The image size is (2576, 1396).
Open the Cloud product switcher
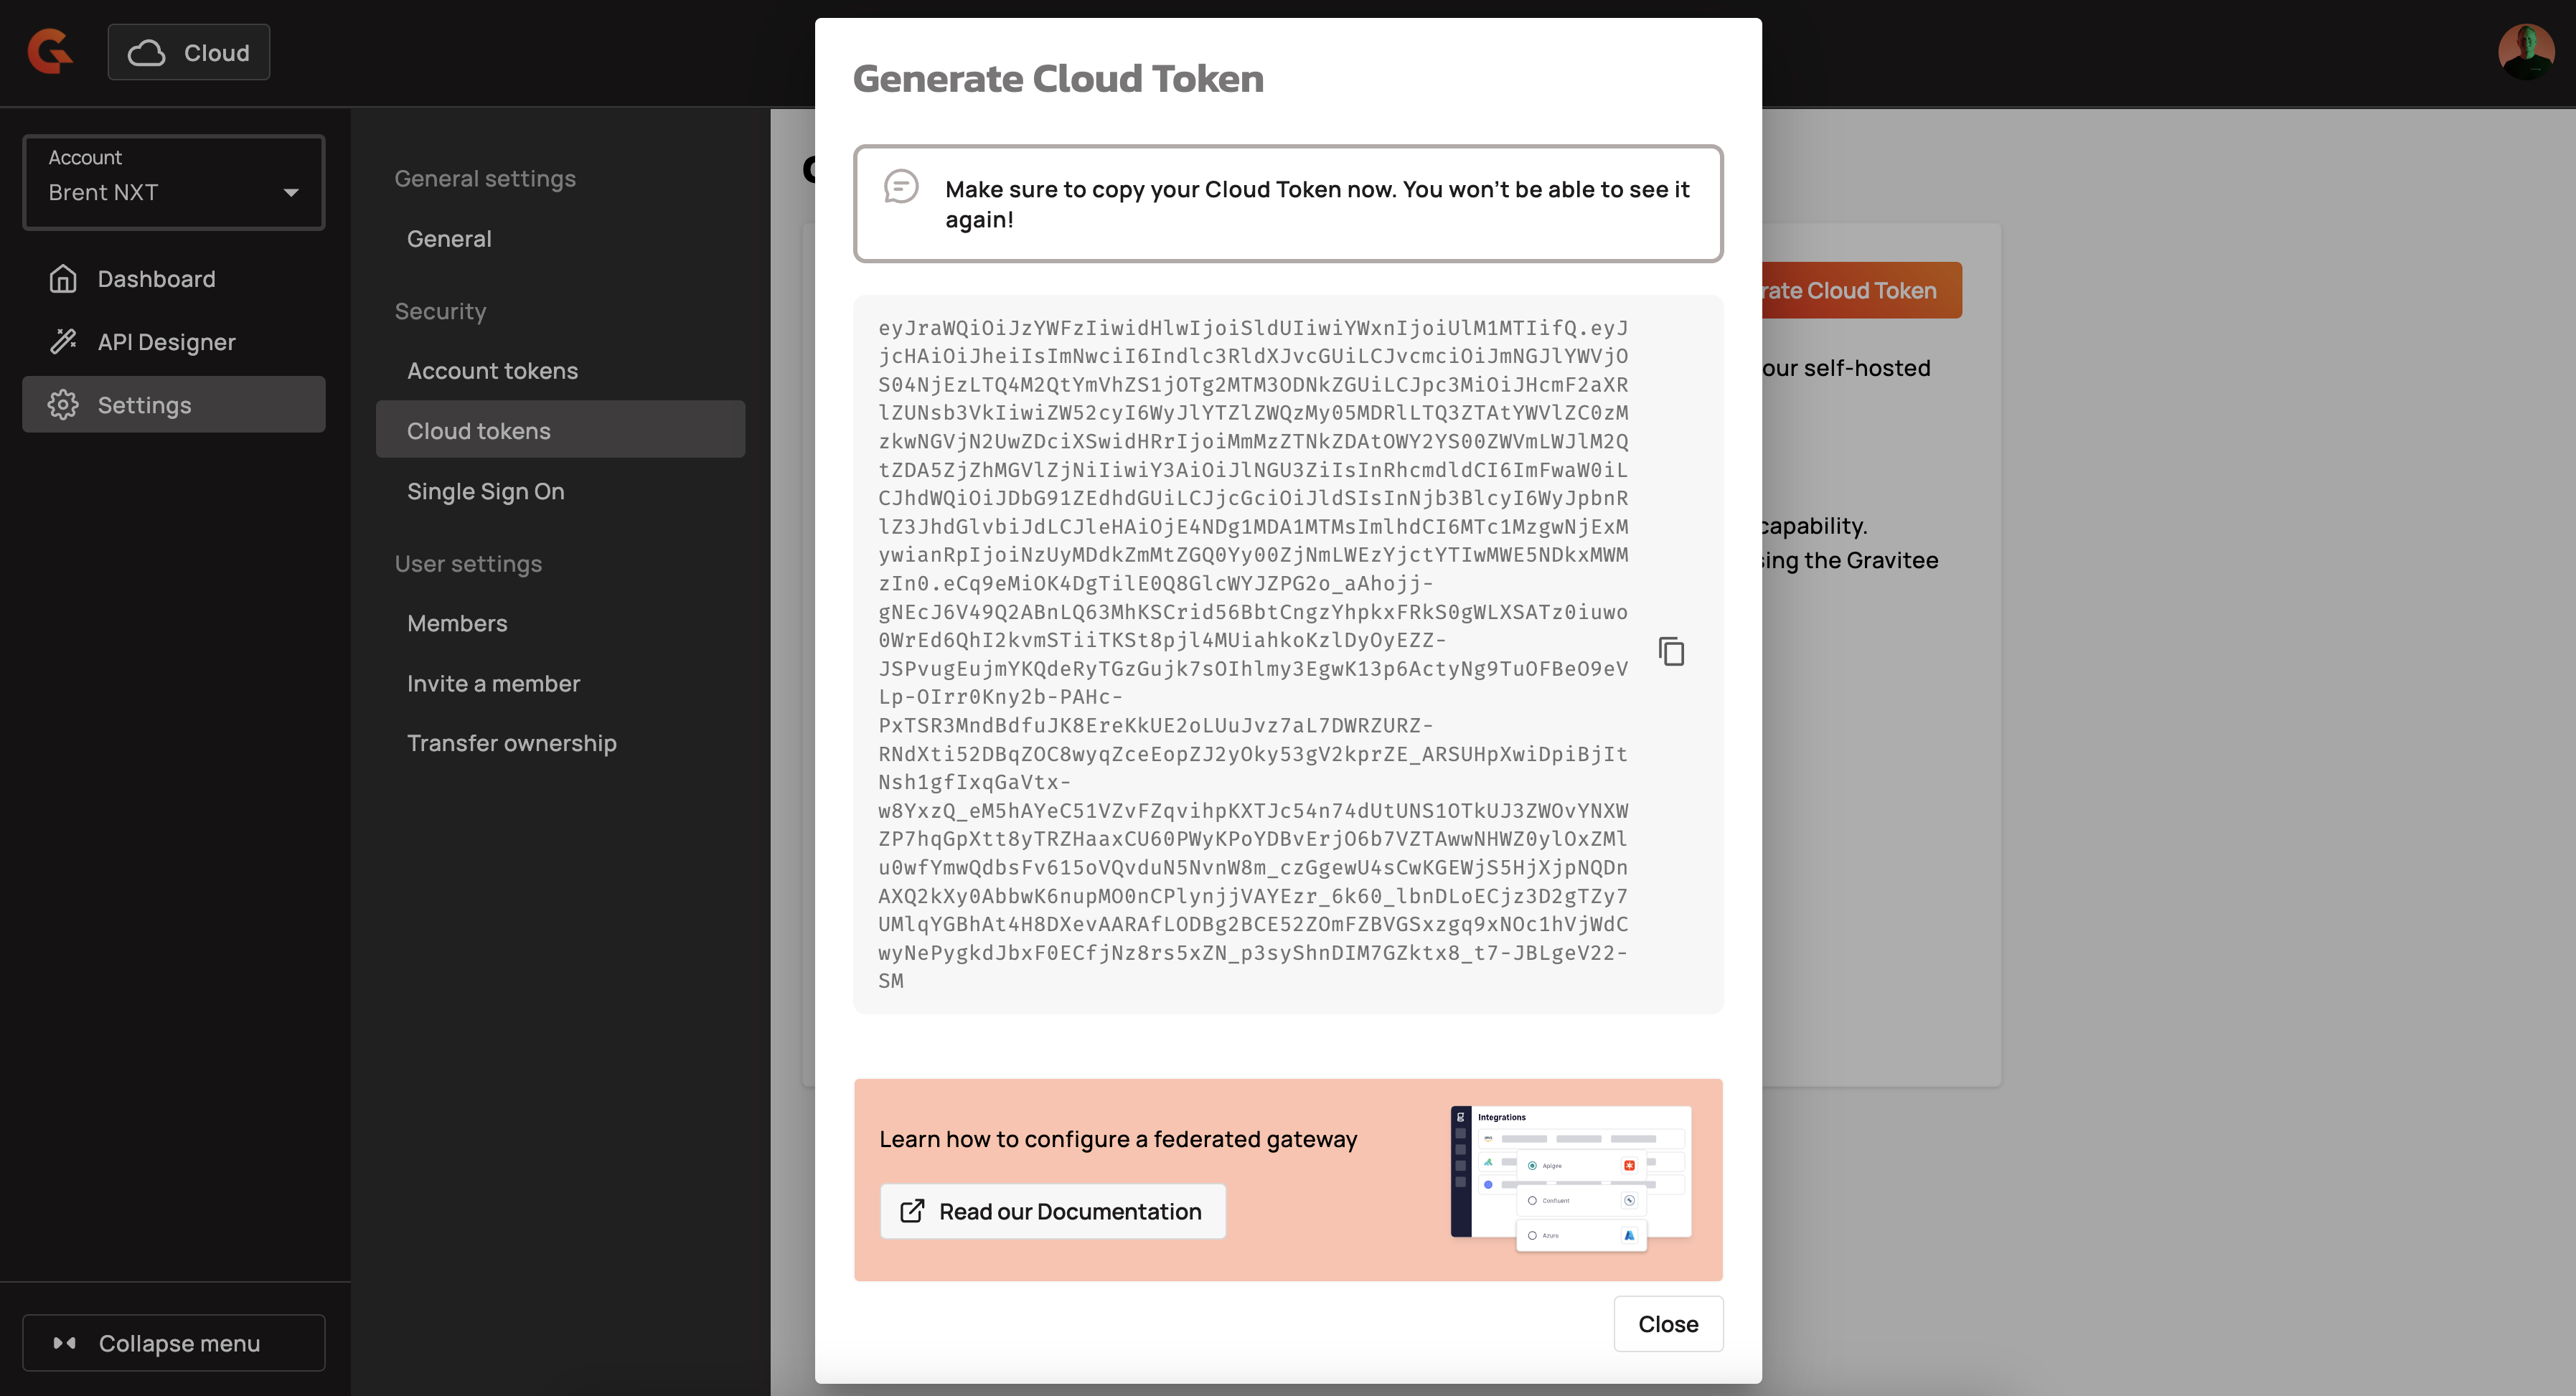(x=189, y=52)
